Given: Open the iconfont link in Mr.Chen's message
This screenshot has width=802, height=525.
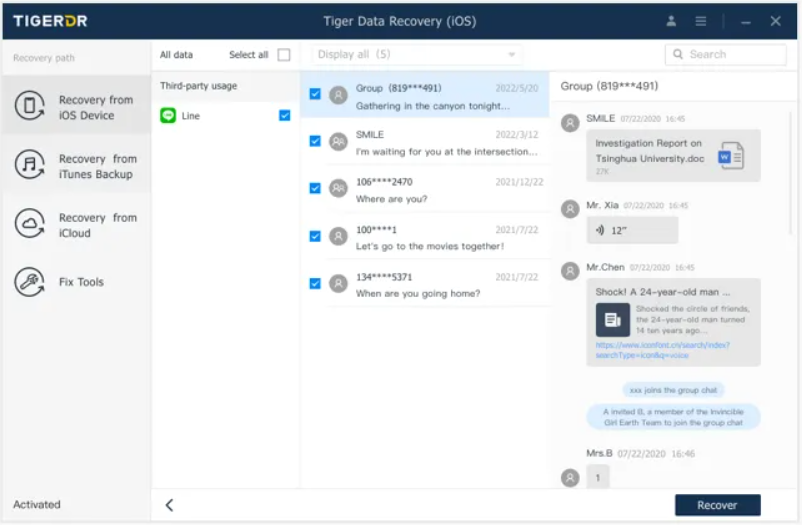Looking at the screenshot, I should point(662,350).
